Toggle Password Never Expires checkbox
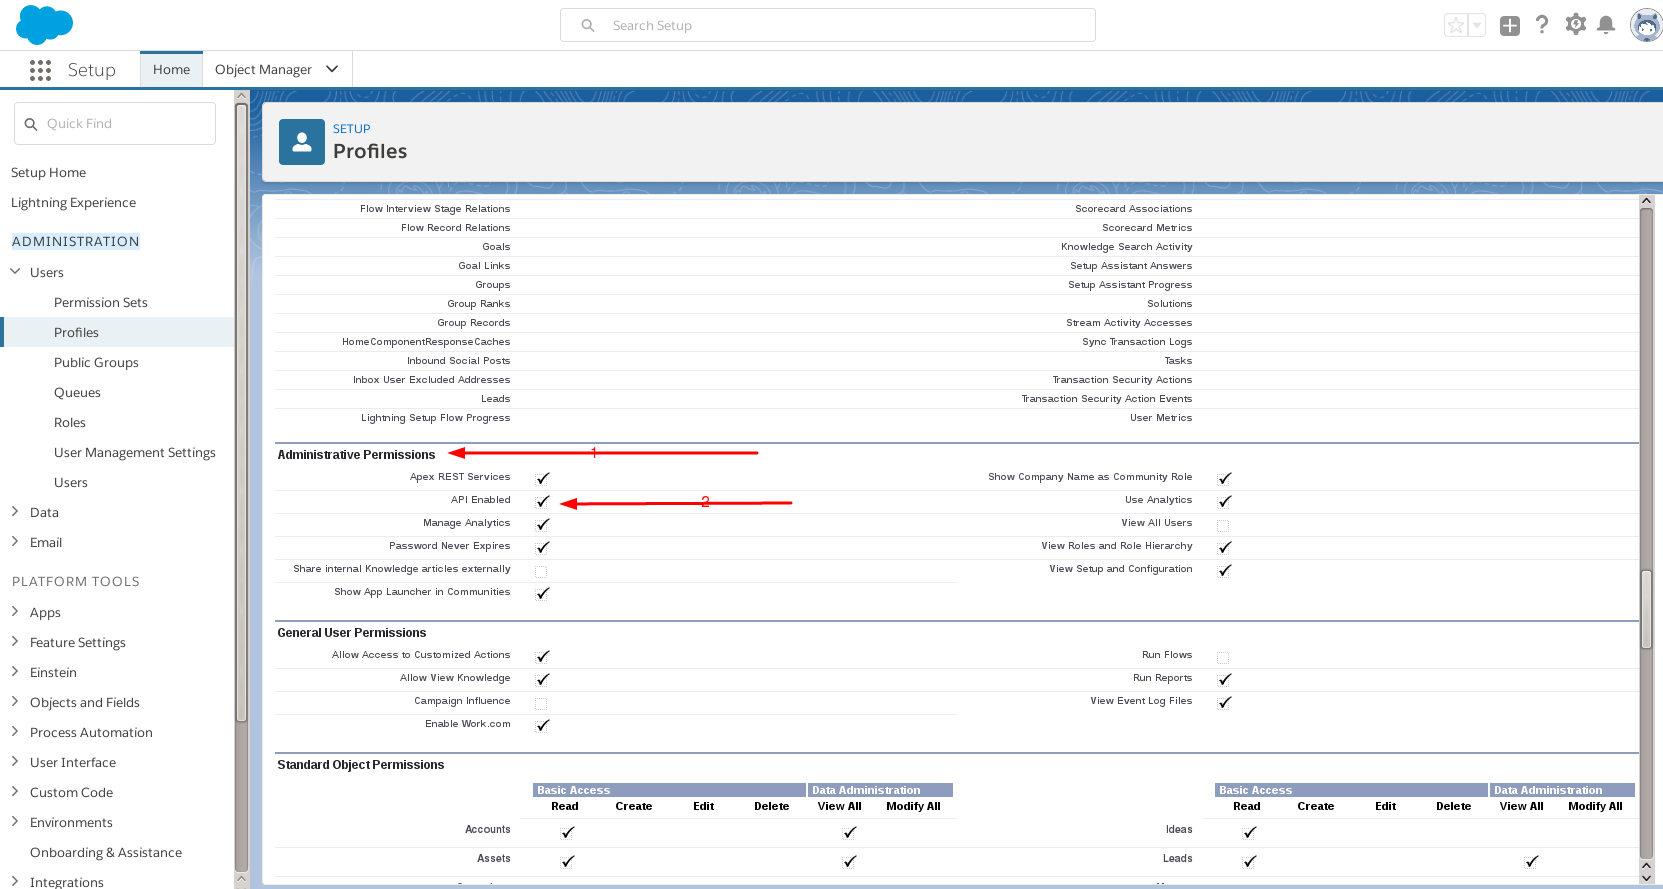Screen dimensions: 1663x889 tap(542, 547)
